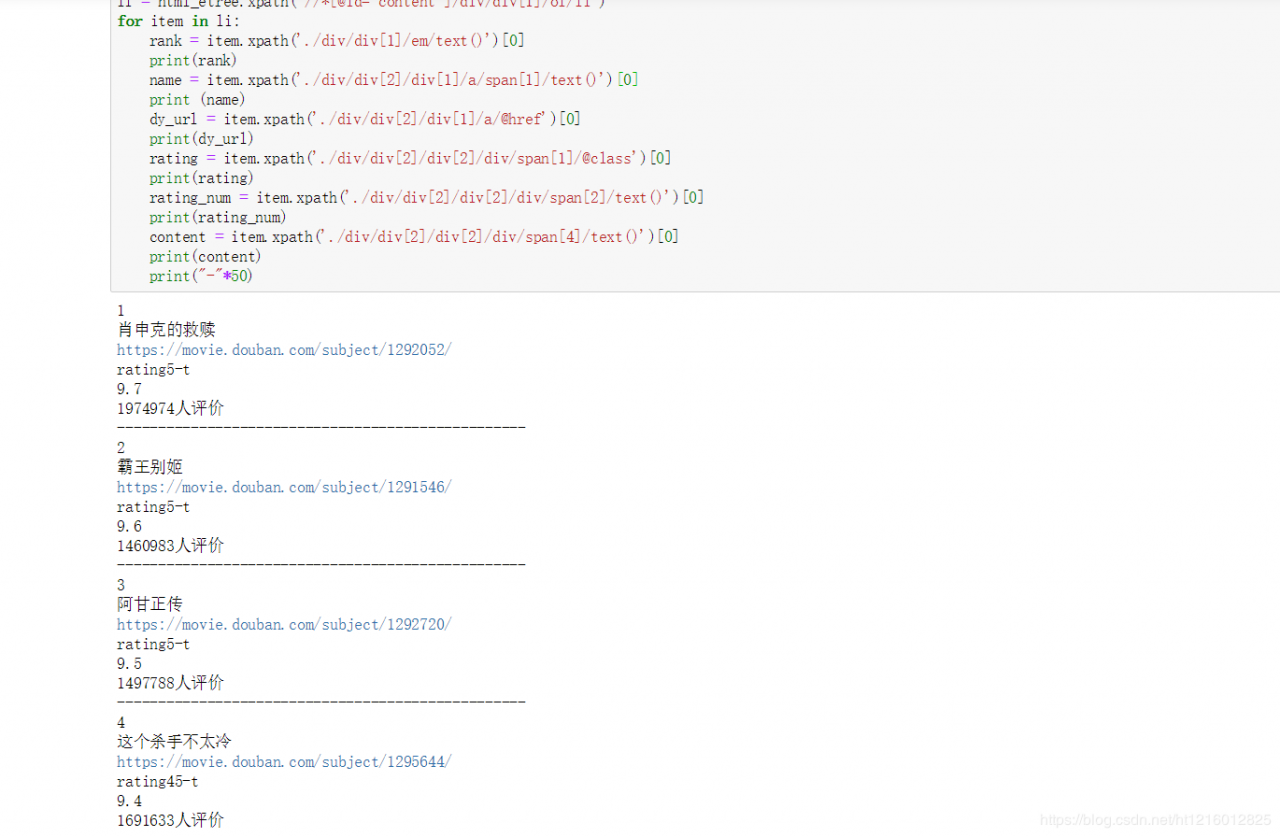Click the output rank number 2

pos(121,448)
